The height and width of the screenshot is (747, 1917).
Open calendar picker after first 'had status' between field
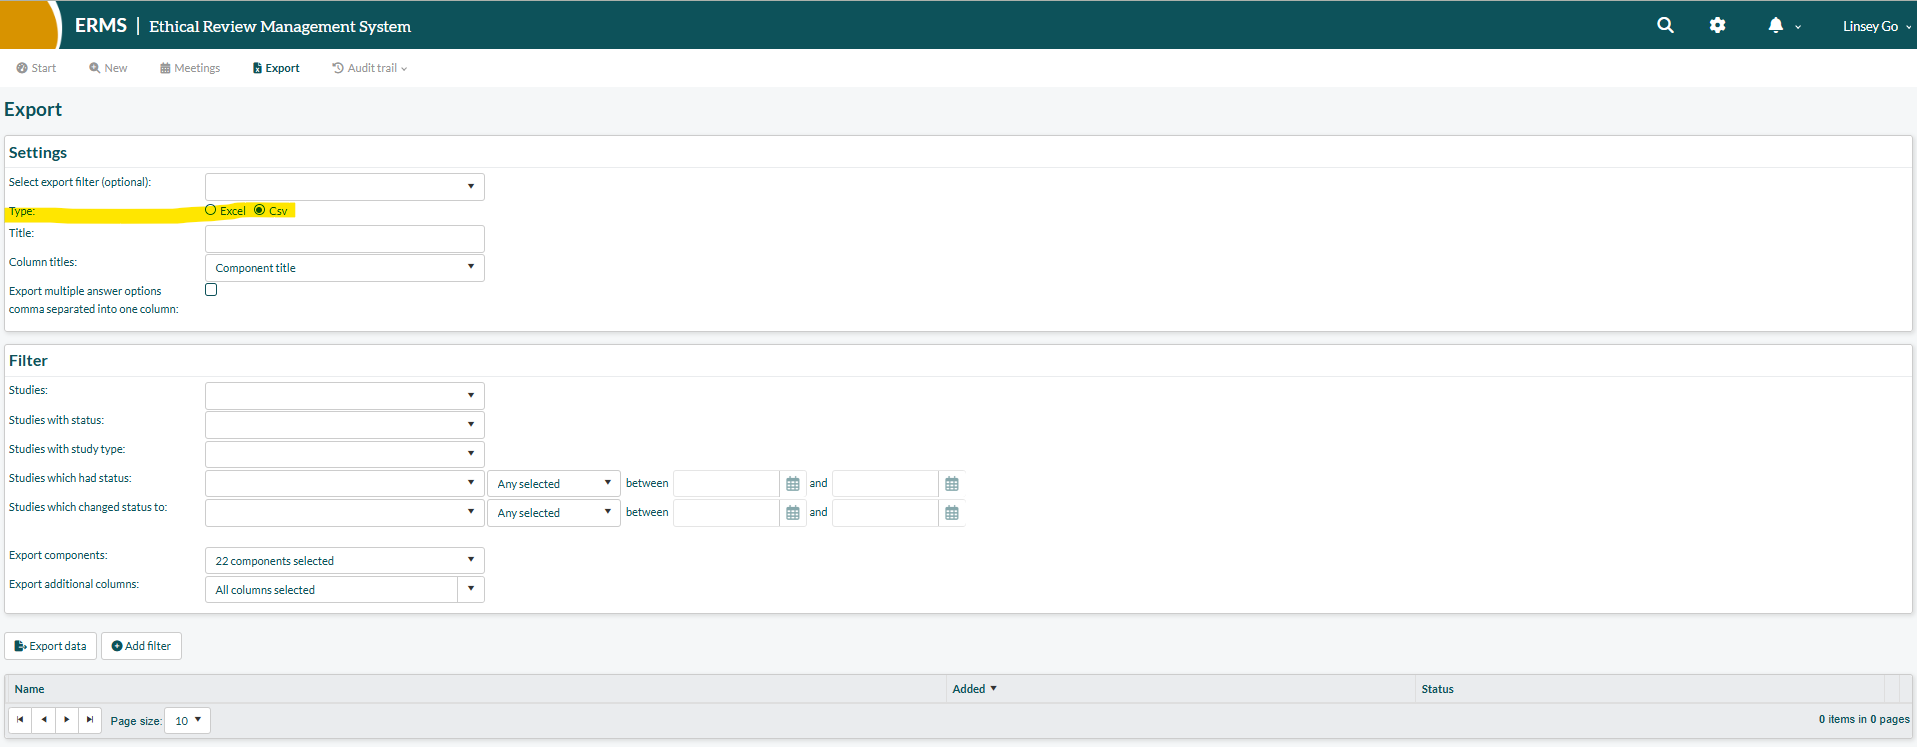793,484
